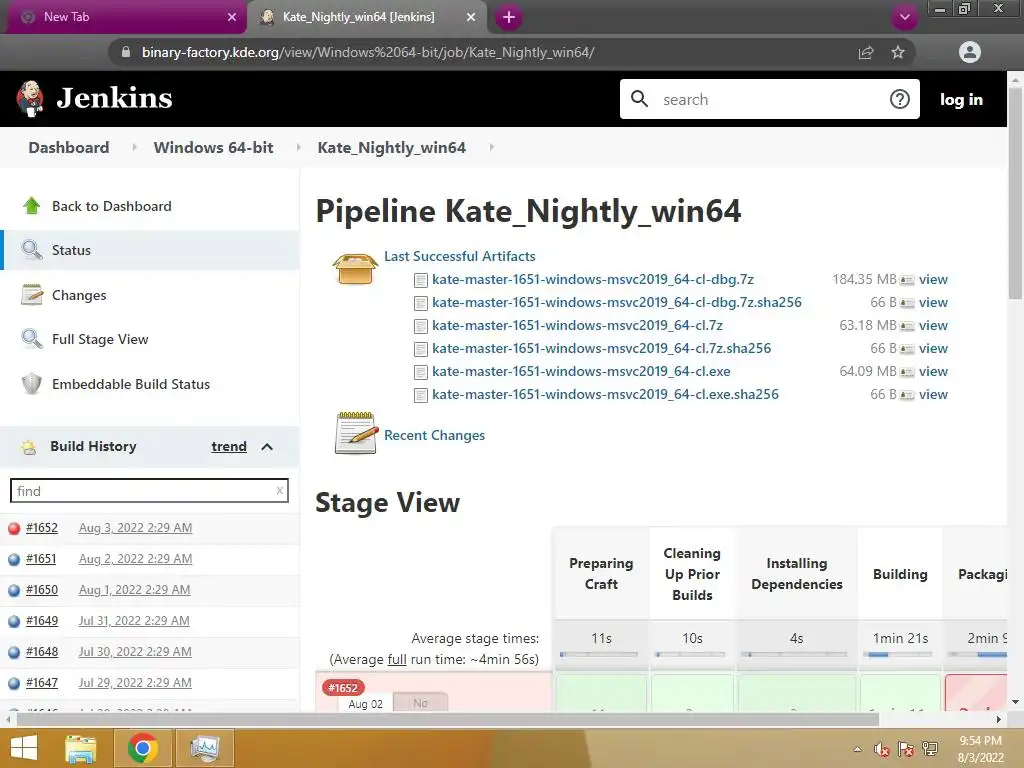
Task: Click the blue status ball of build #1651
Action: click(14, 560)
